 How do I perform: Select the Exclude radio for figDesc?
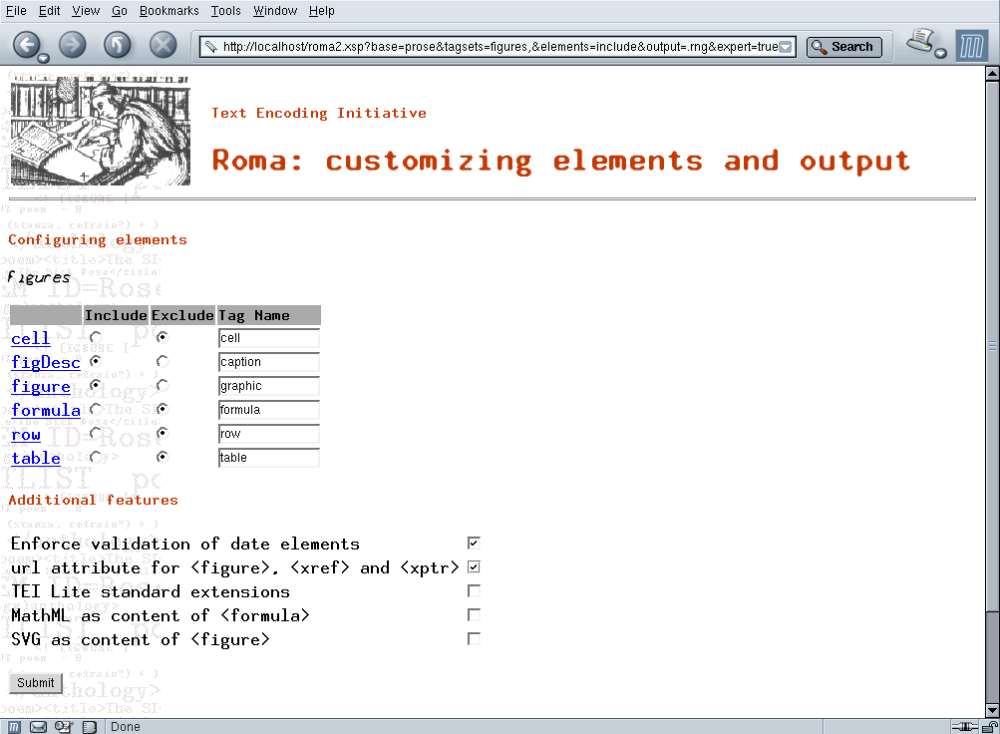162,361
